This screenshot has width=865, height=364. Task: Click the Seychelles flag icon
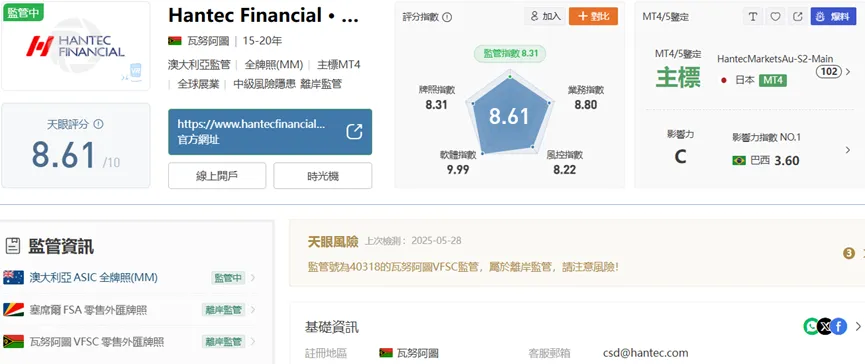click(x=13, y=309)
